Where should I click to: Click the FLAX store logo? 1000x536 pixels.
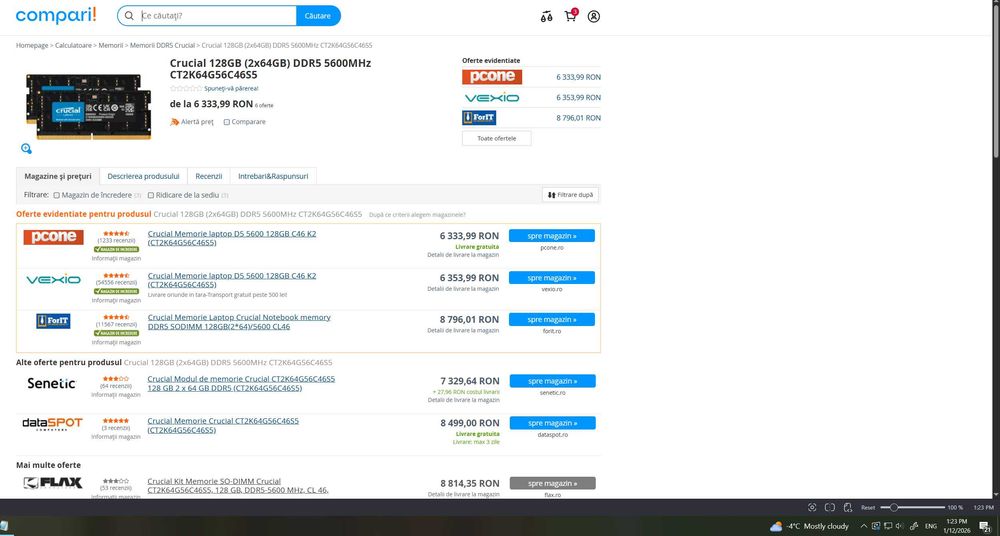click(x=53, y=483)
